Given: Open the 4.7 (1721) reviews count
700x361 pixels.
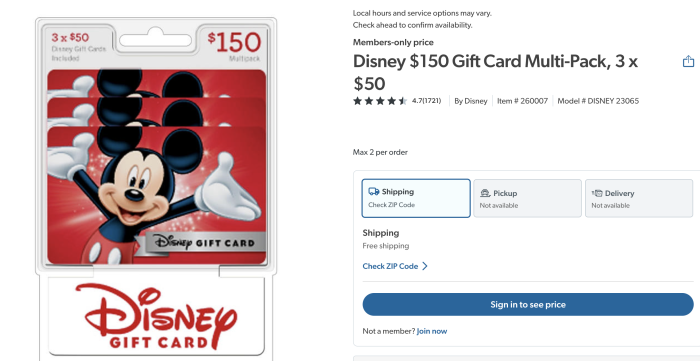Looking at the screenshot, I should pyautogui.click(x=426, y=101).
